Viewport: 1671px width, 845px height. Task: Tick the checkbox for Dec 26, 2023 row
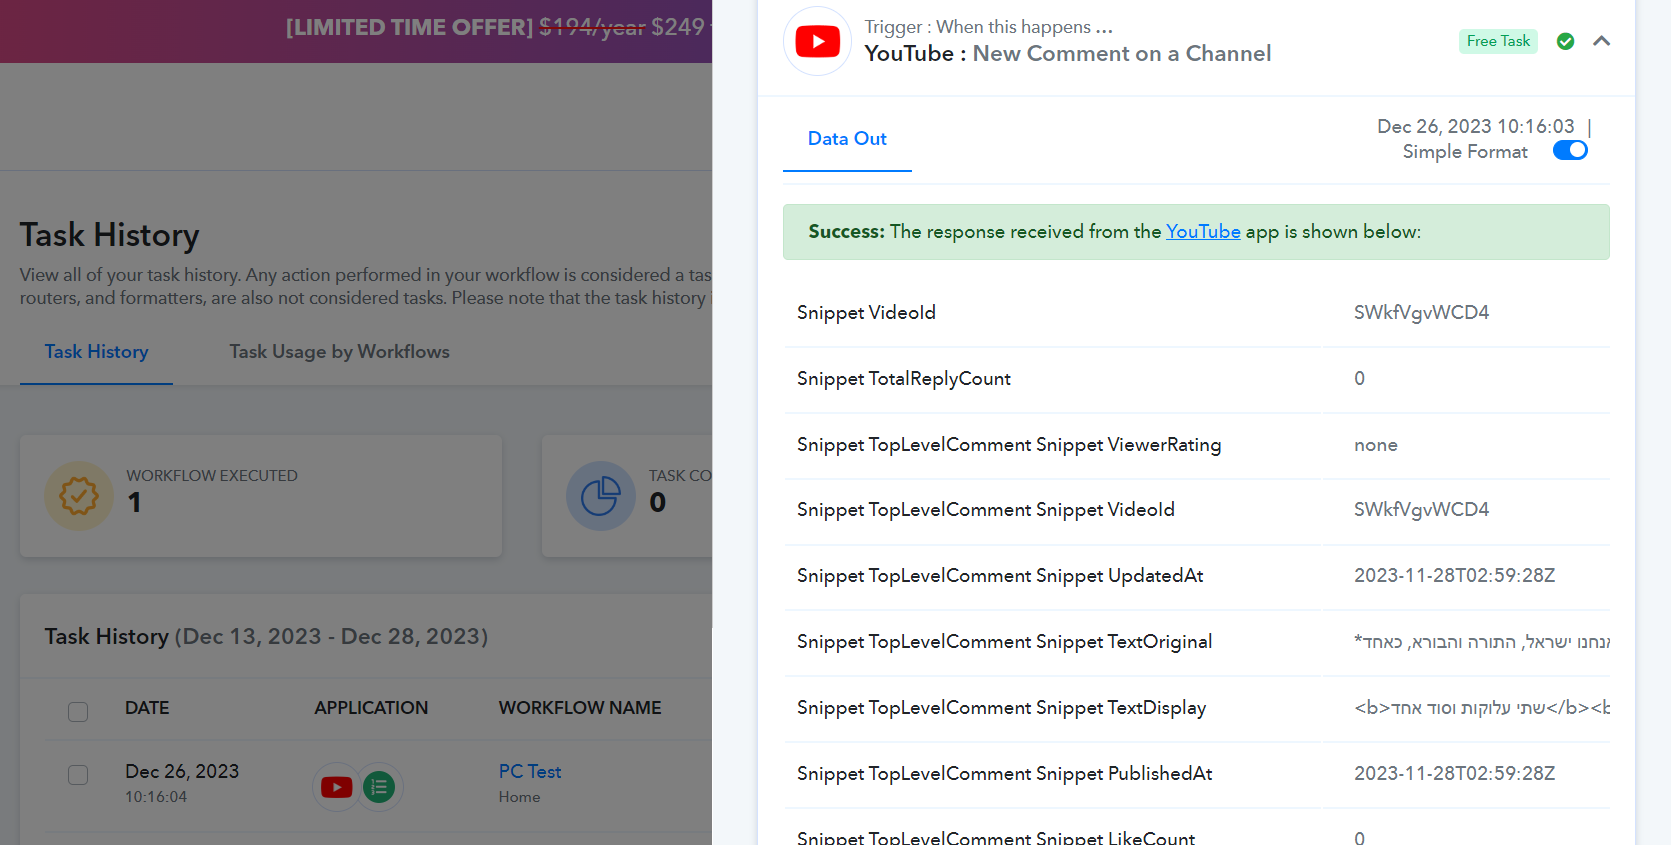coord(78,775)
